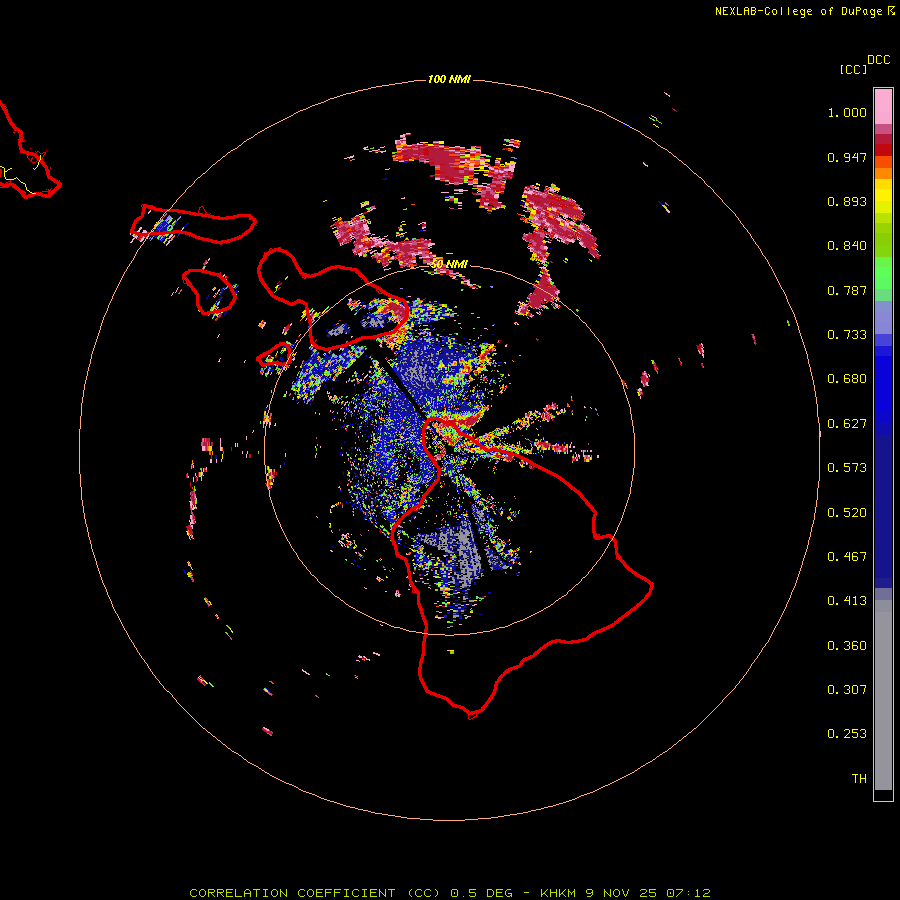Click the 0.520 colorbar value
Screen dimensions: 900x900
point(847,513)
